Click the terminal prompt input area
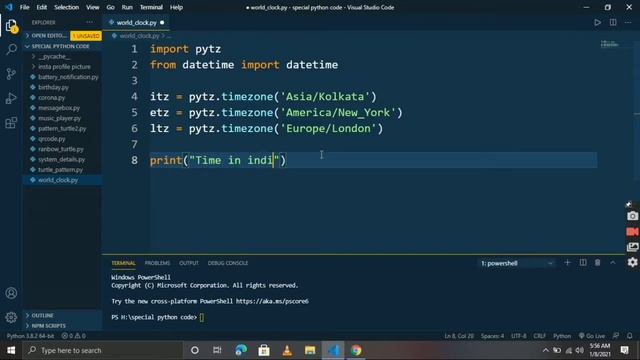The image size is (640, 360). [202, 317]
